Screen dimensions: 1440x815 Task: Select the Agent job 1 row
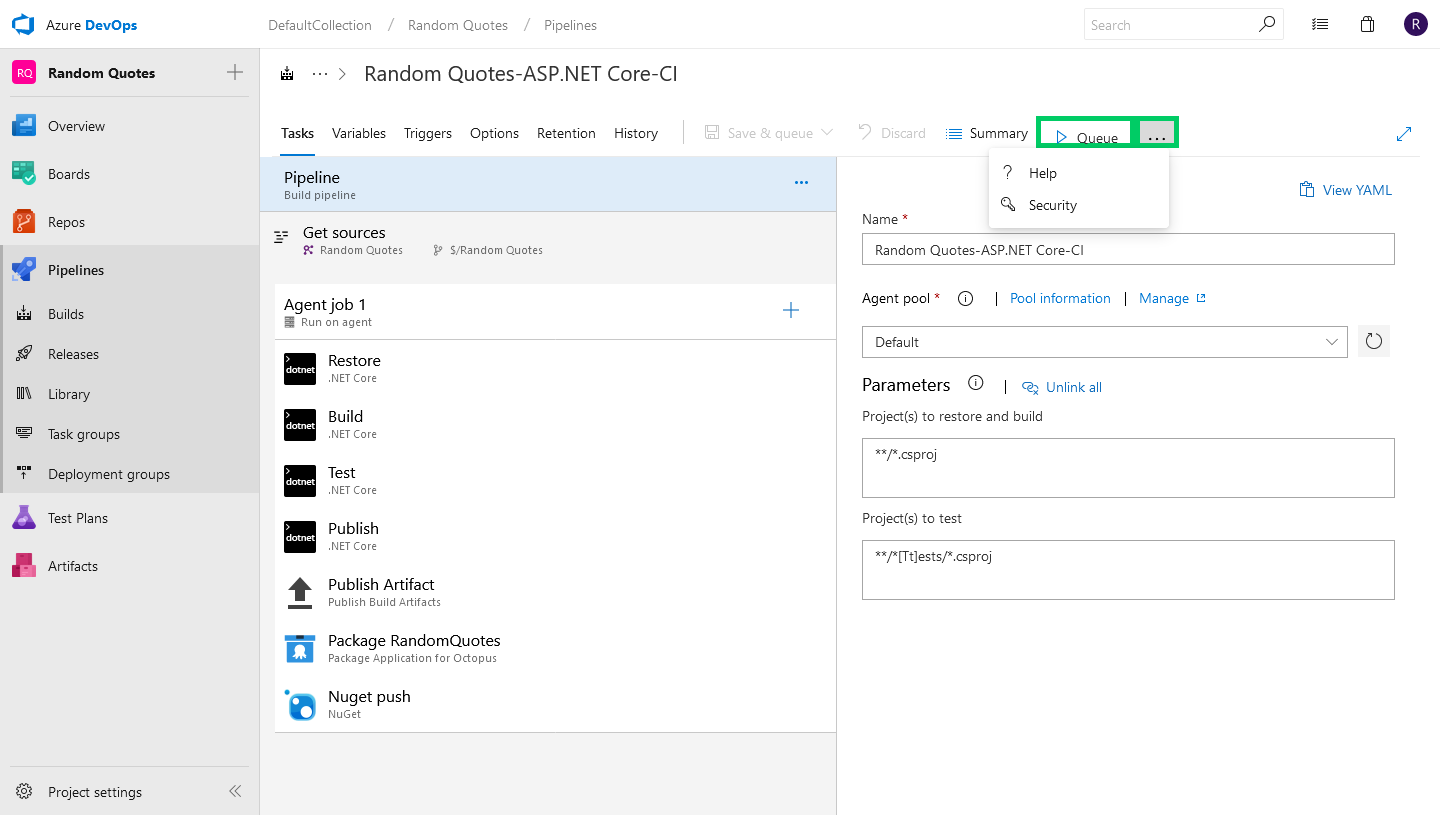[x=555, y=312]
